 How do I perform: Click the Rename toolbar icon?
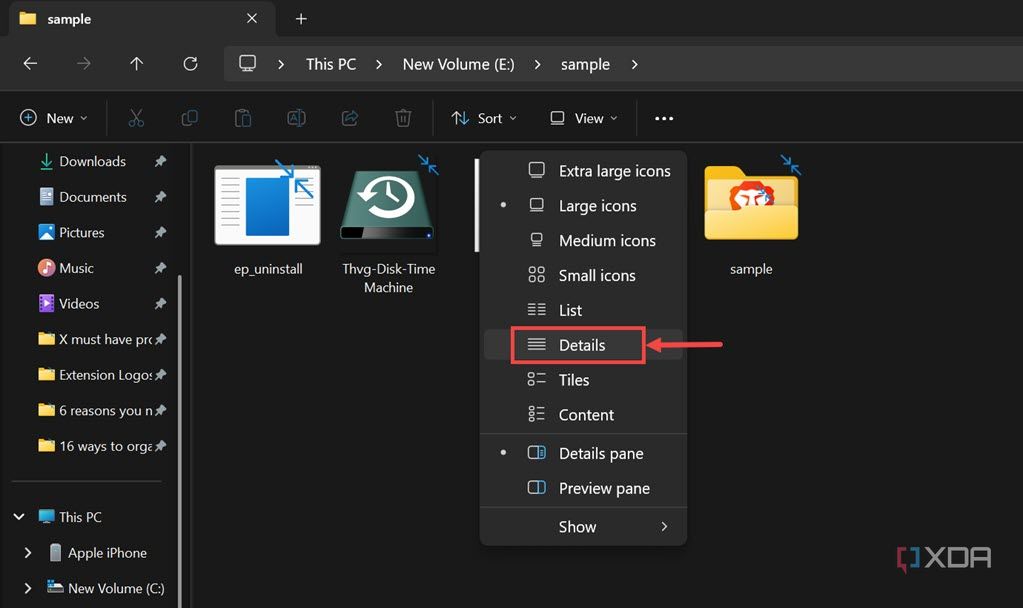coord(296,118)
